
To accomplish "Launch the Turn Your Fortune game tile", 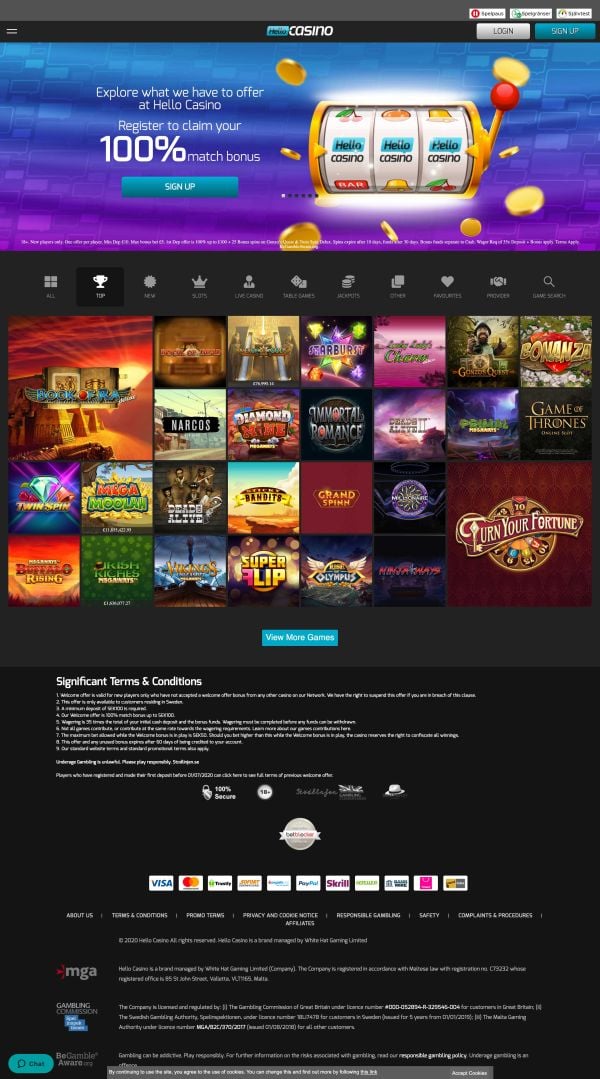I will [519, 534].
